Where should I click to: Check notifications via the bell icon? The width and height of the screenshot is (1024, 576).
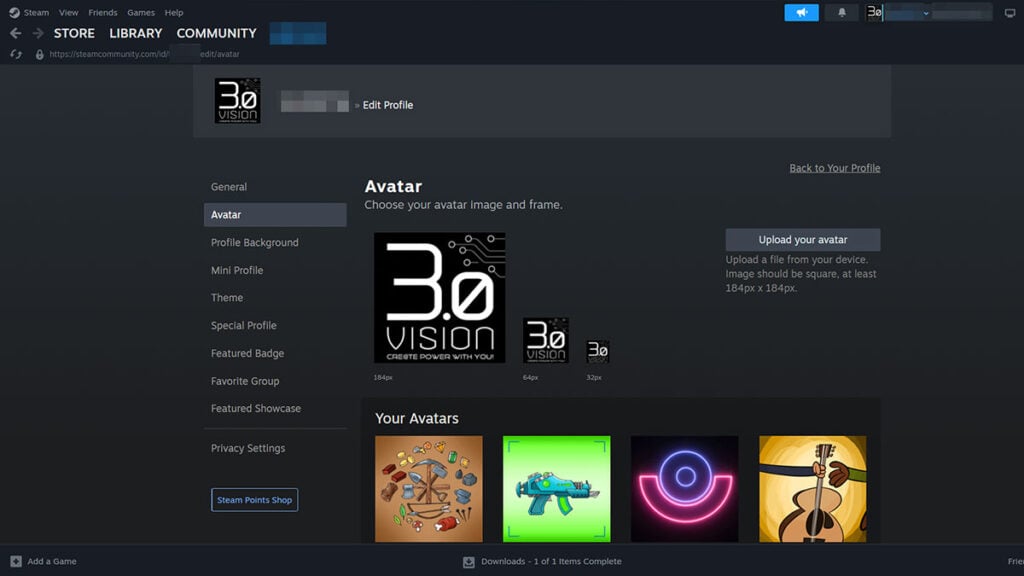click(x=840, y=12)
